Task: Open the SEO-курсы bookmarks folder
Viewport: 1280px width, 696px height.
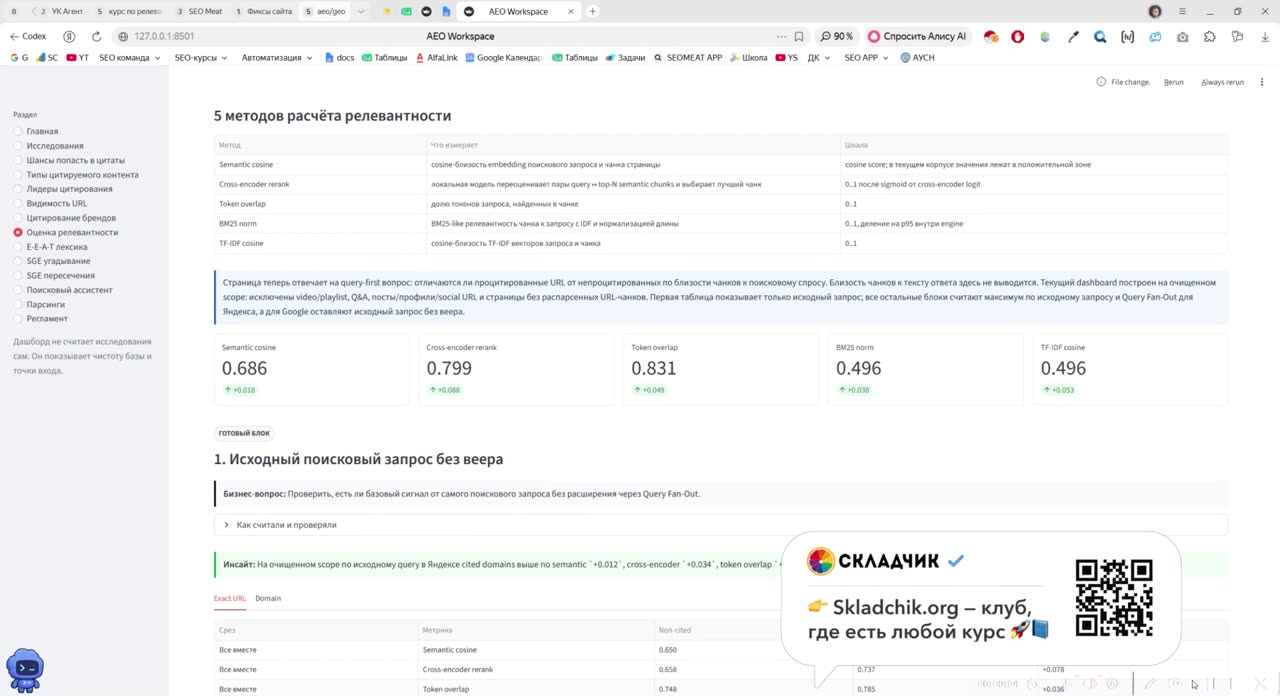Action: tap(200, 58)
